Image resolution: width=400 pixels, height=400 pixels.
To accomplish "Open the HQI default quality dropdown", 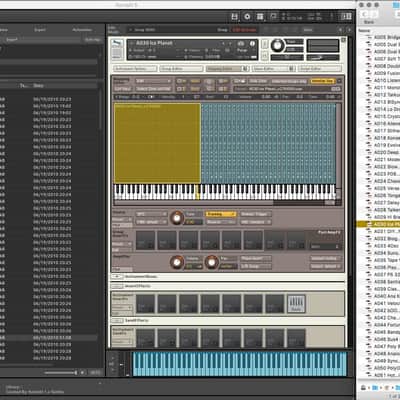I will tap(151, 222).
